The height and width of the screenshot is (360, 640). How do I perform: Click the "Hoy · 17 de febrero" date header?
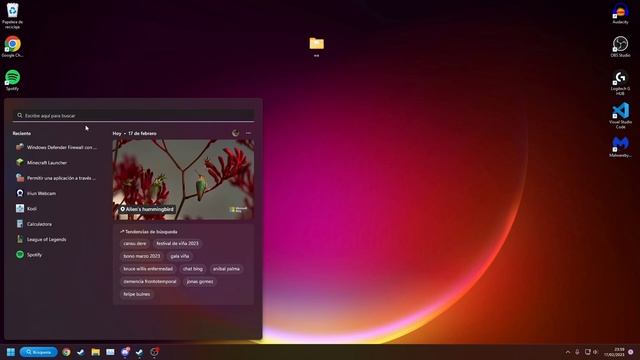134,133
